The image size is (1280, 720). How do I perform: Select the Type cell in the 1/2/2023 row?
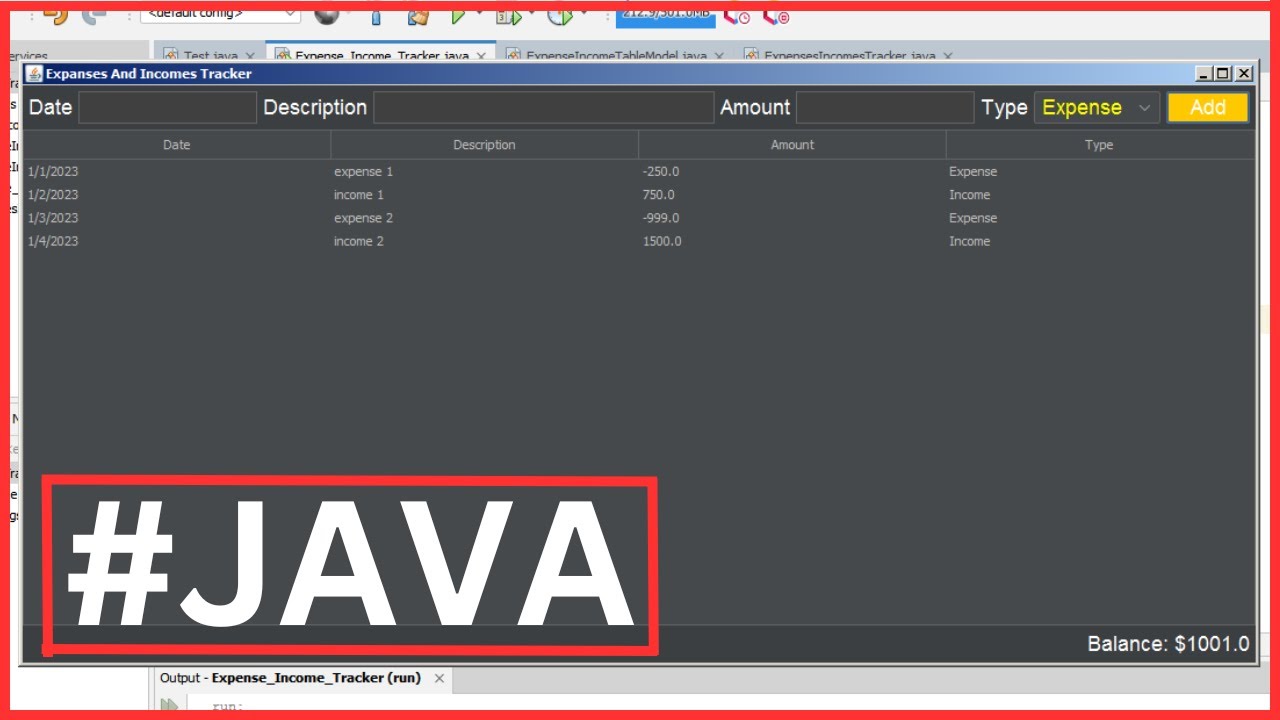(x=1100, y=195)
